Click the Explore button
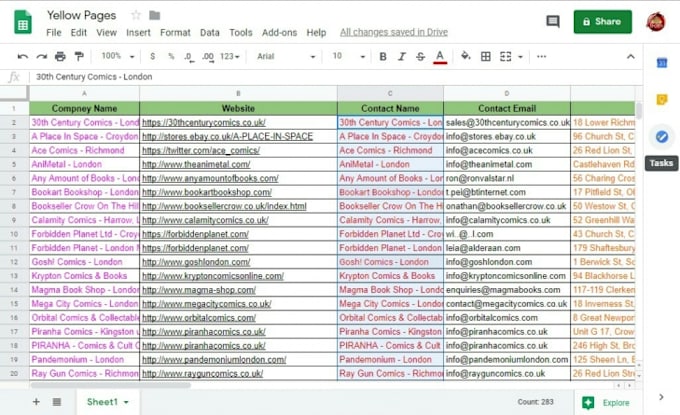This screenshot has height=415, width=680. coord(606,403)
